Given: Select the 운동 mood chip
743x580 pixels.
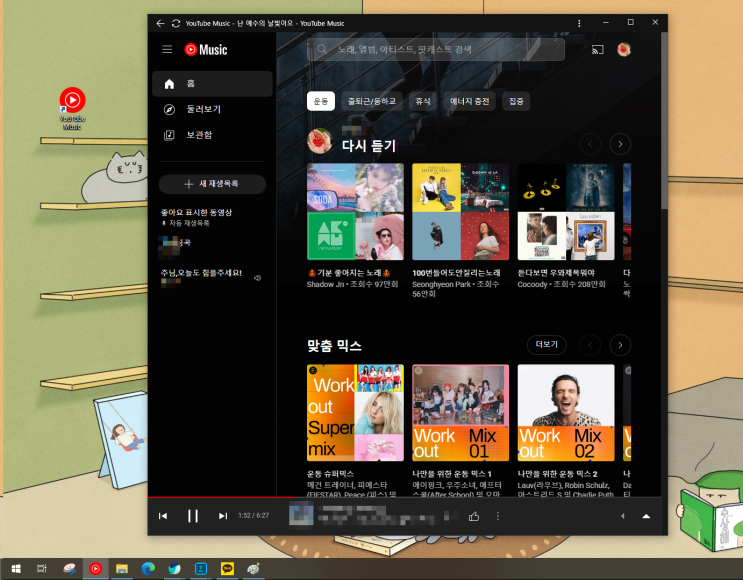Looking at the screenshot, I should (x=321, y=101).
